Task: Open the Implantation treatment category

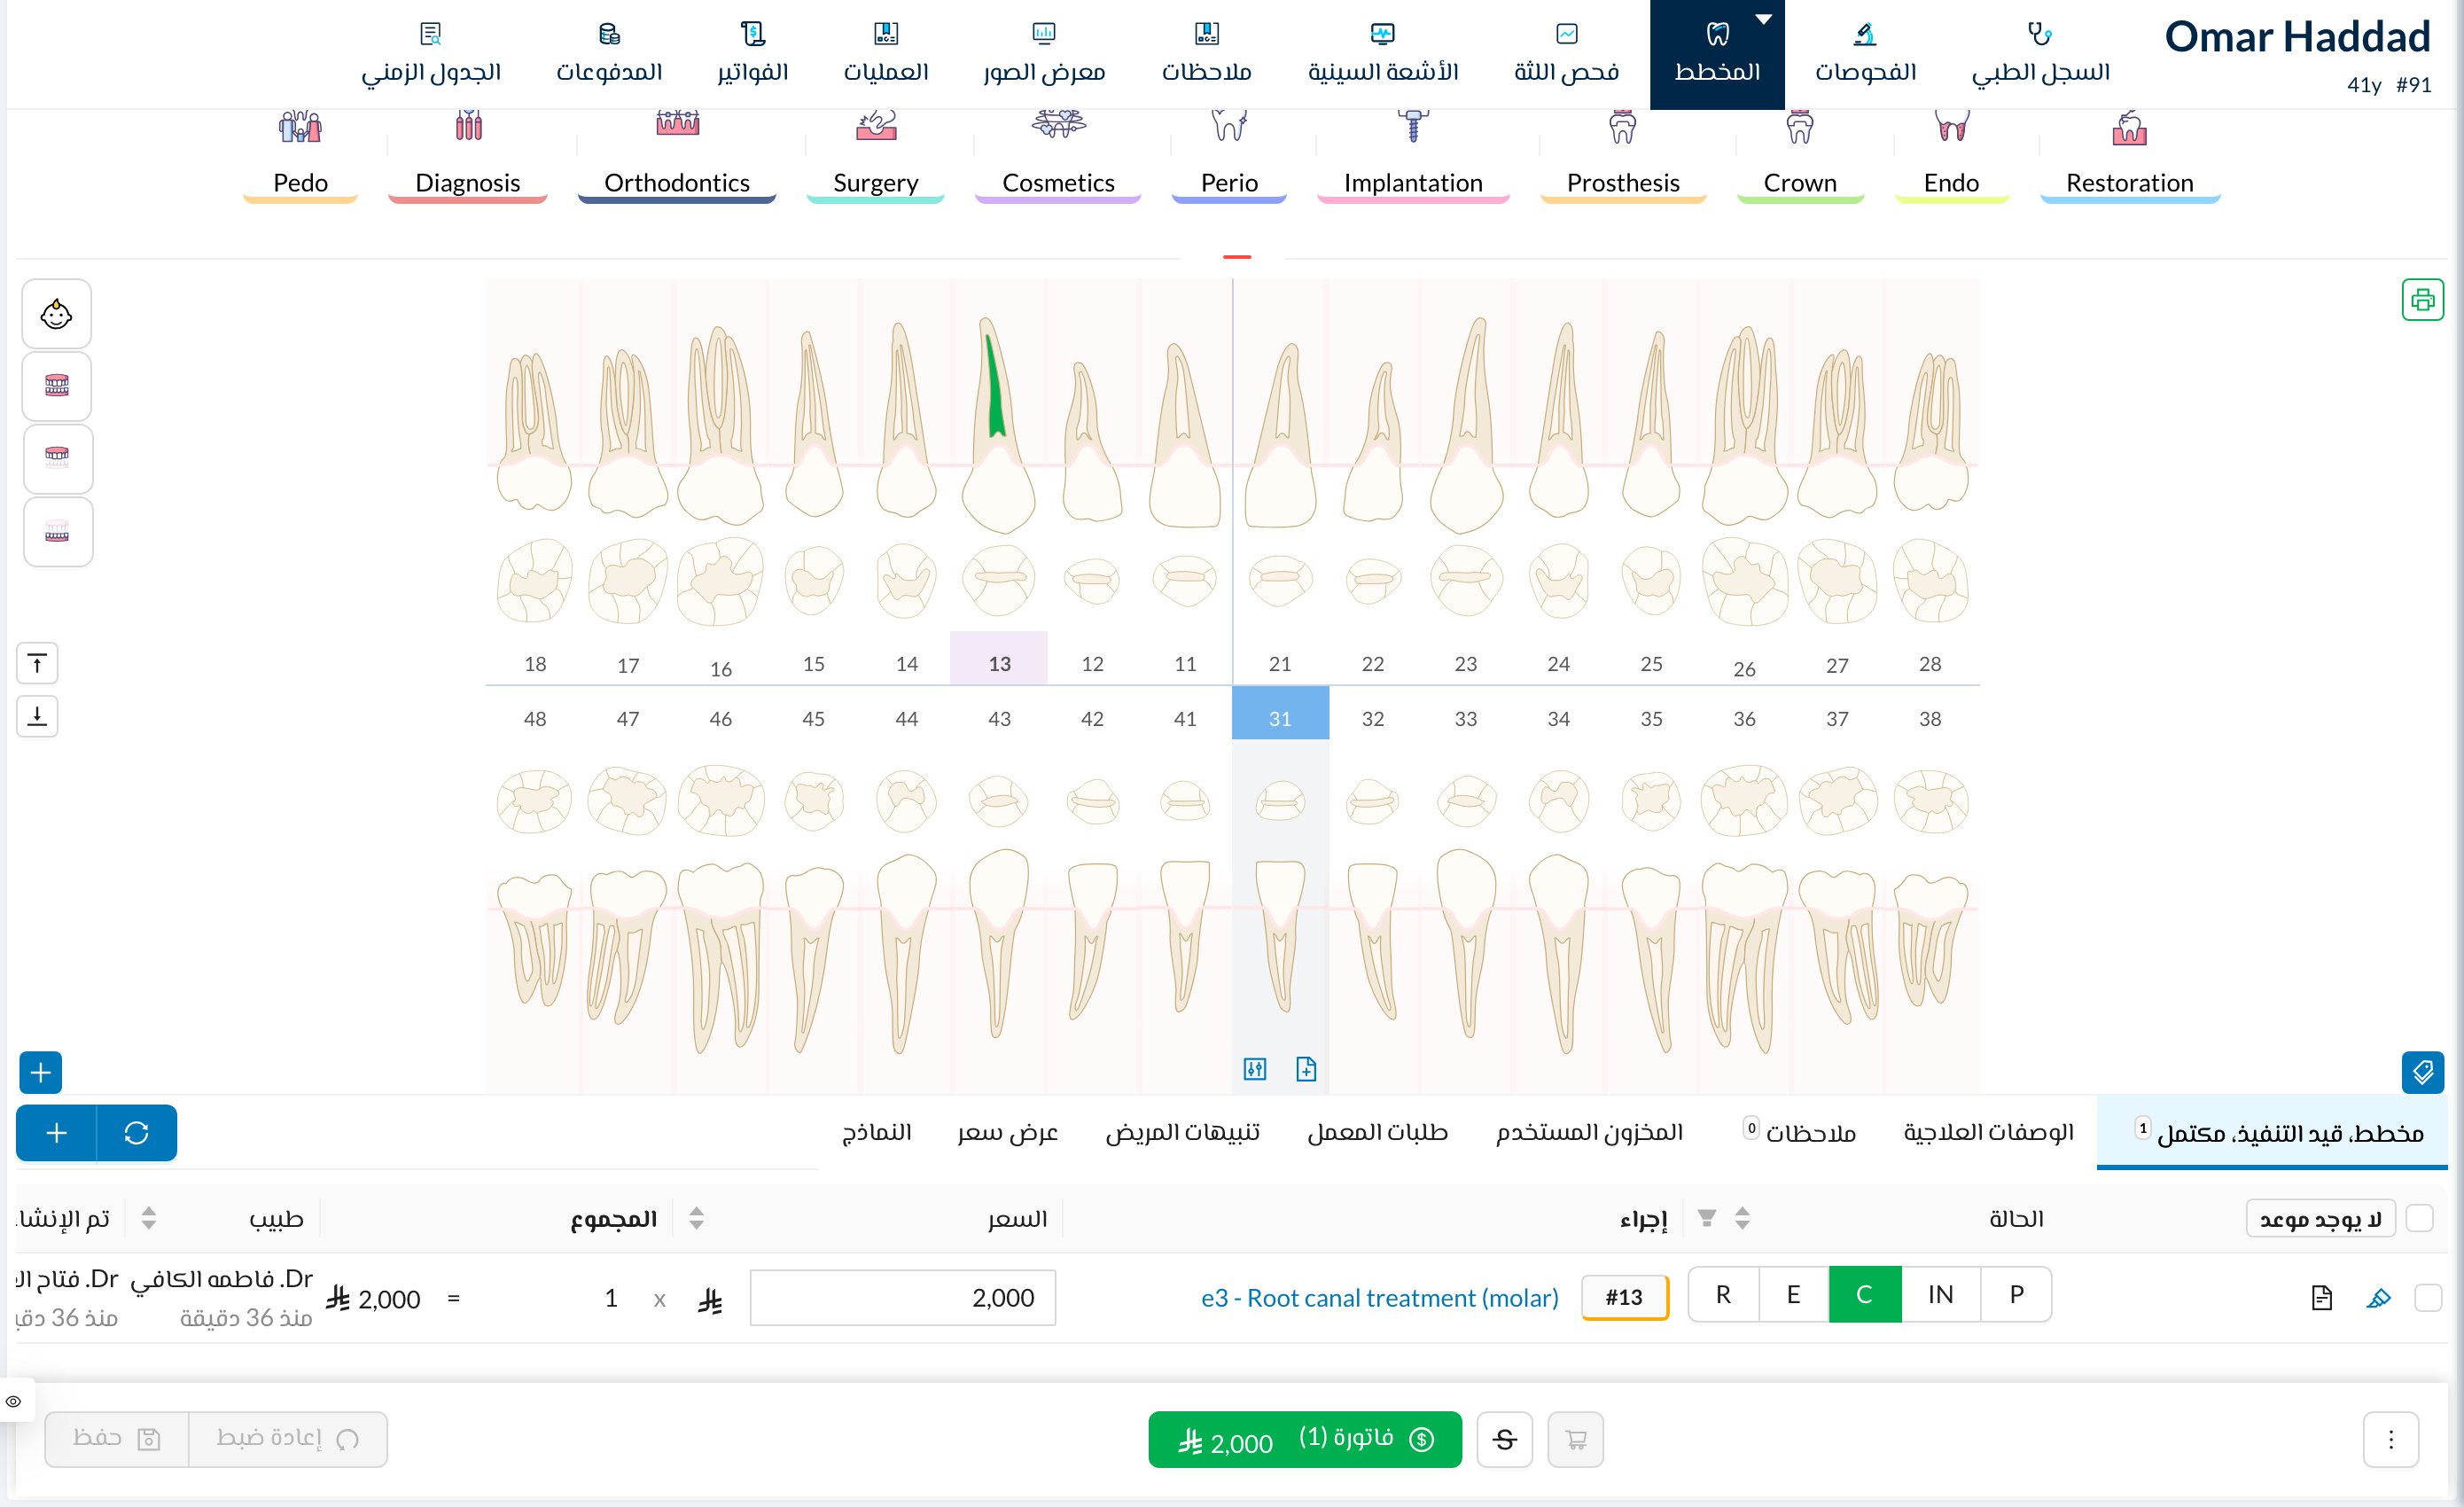Action: coord(1413,155)
